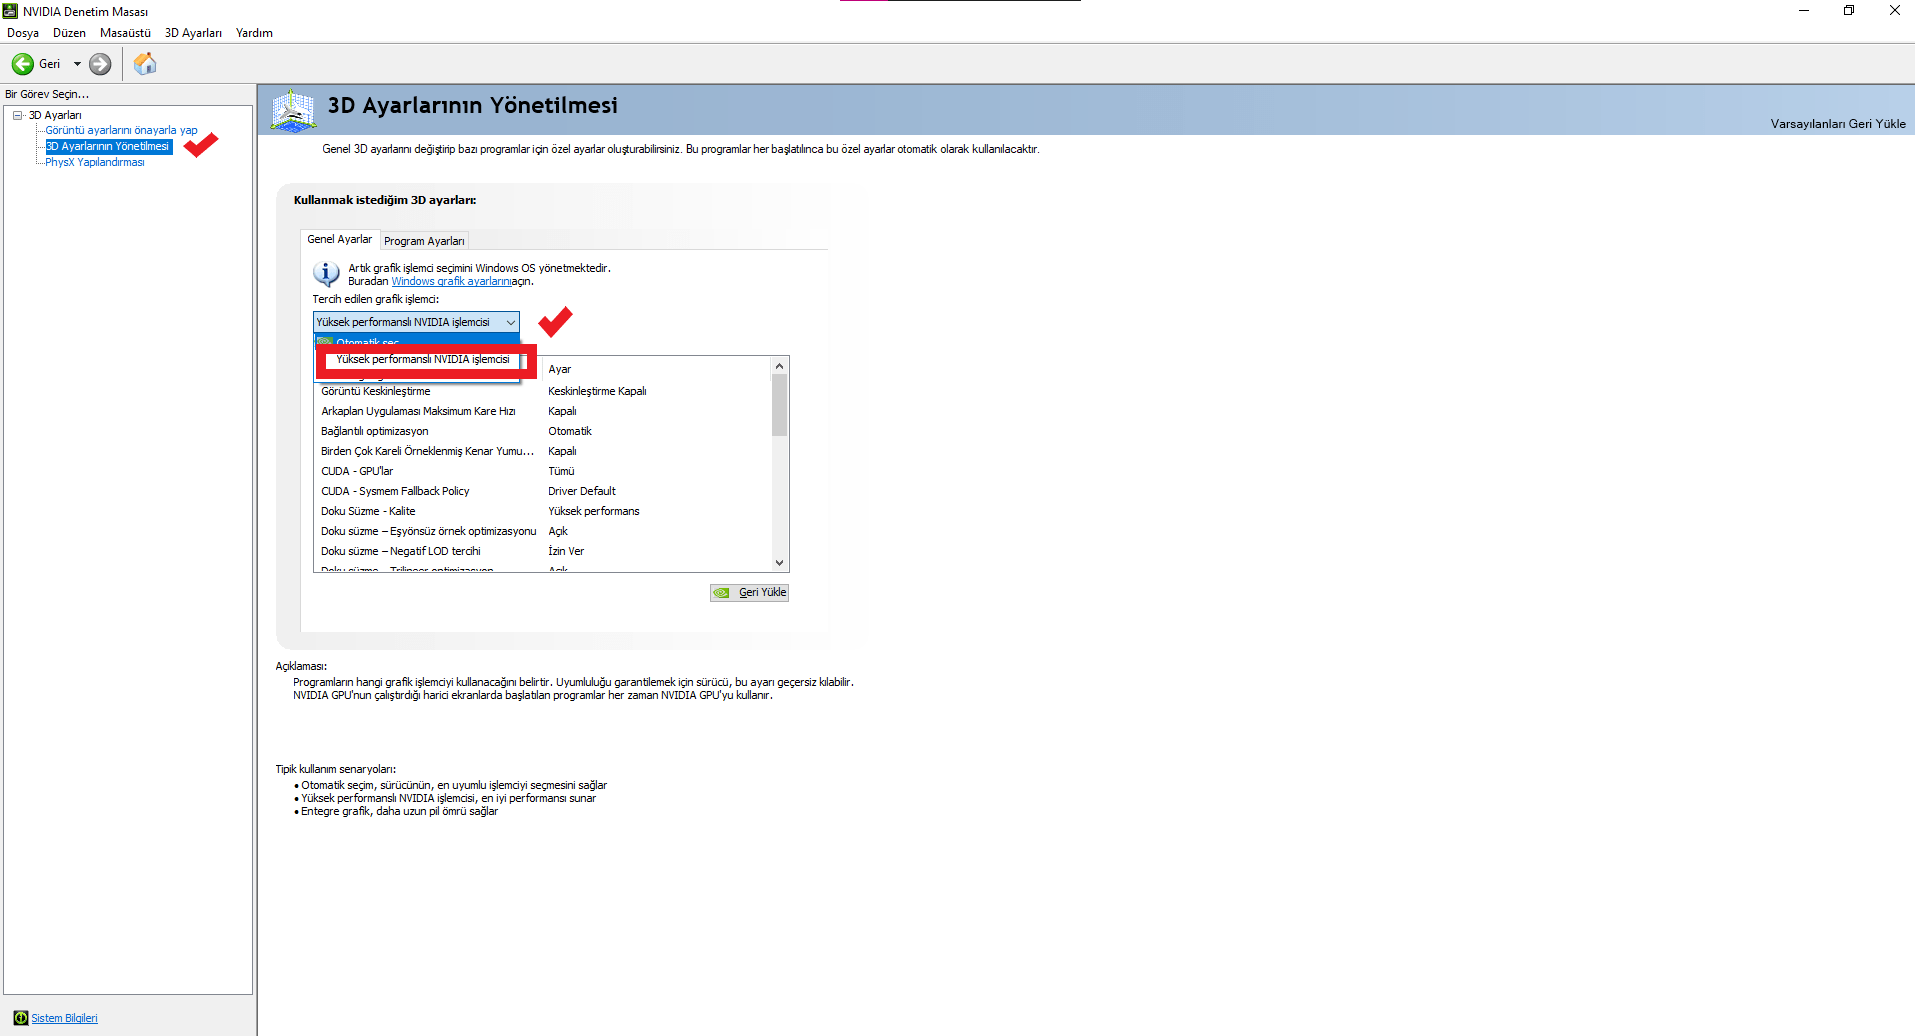Select the Görüntü Keskinleştirme setting row
This screenshot has height=1036, width=1915.
(x=543, y=391)
